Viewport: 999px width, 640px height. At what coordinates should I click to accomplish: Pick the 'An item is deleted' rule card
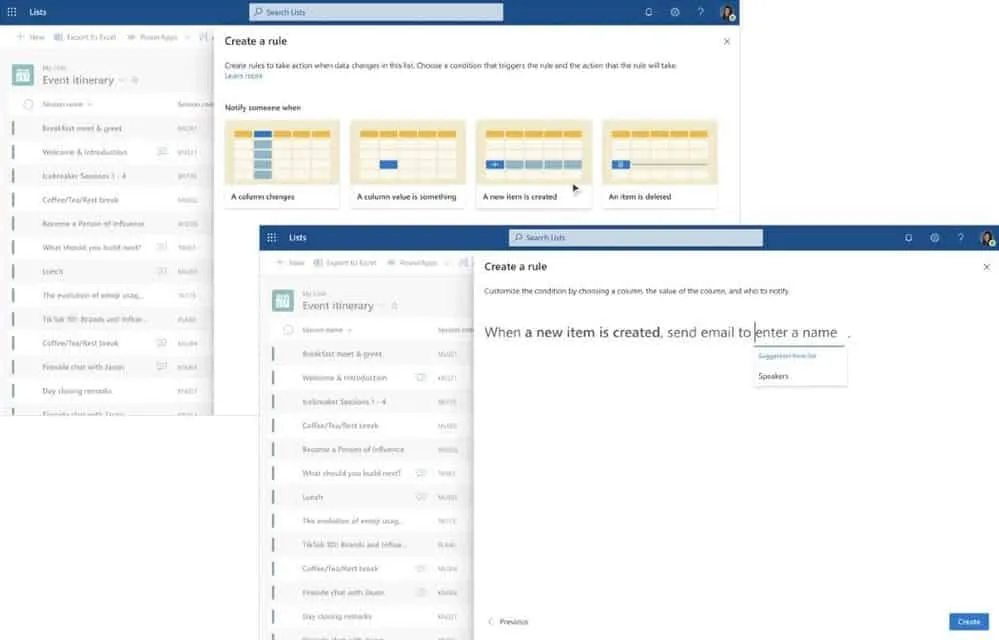click(x=659, y=163)
